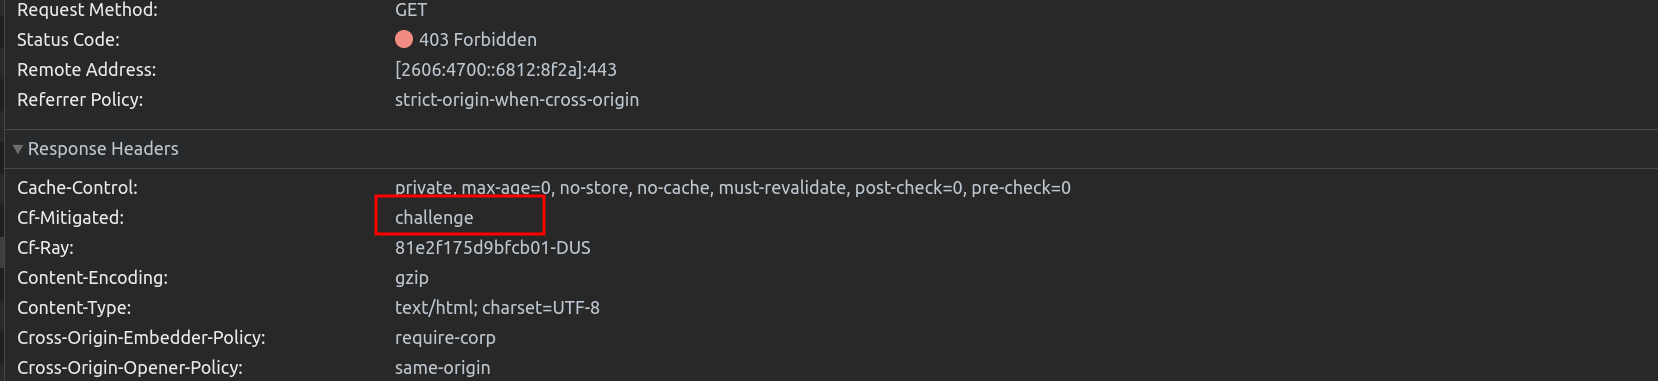This screenshot has height=381, width=1658.
Task: Click the Cf-Ray header value
Action: 493,248
